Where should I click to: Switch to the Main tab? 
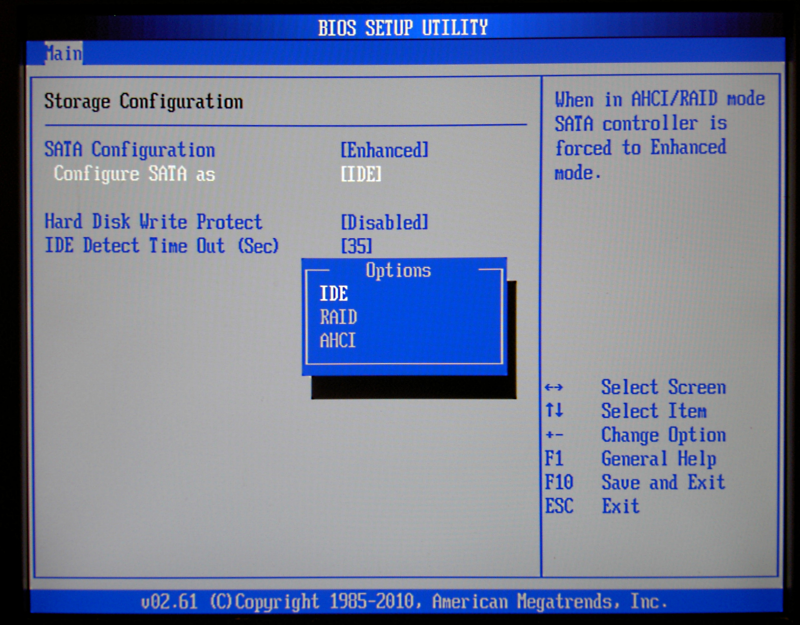coord(63,53)
